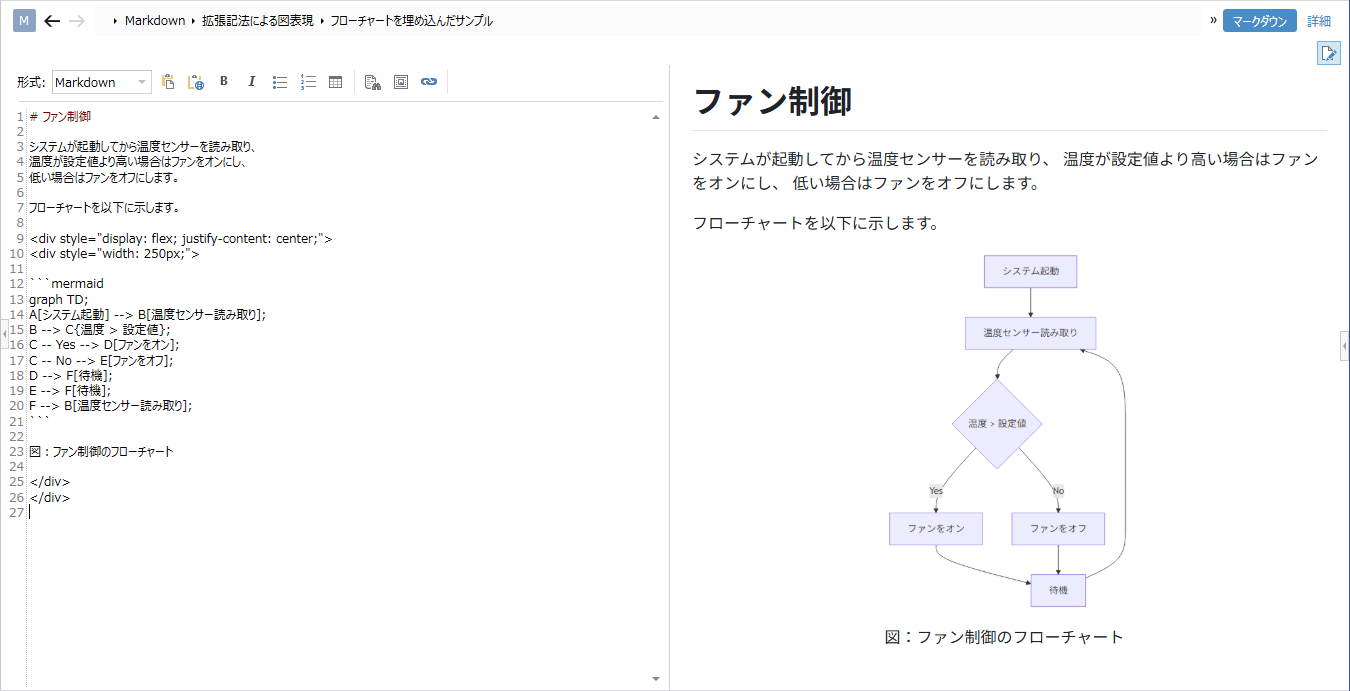Toggle bold formatting

[224, 82]
